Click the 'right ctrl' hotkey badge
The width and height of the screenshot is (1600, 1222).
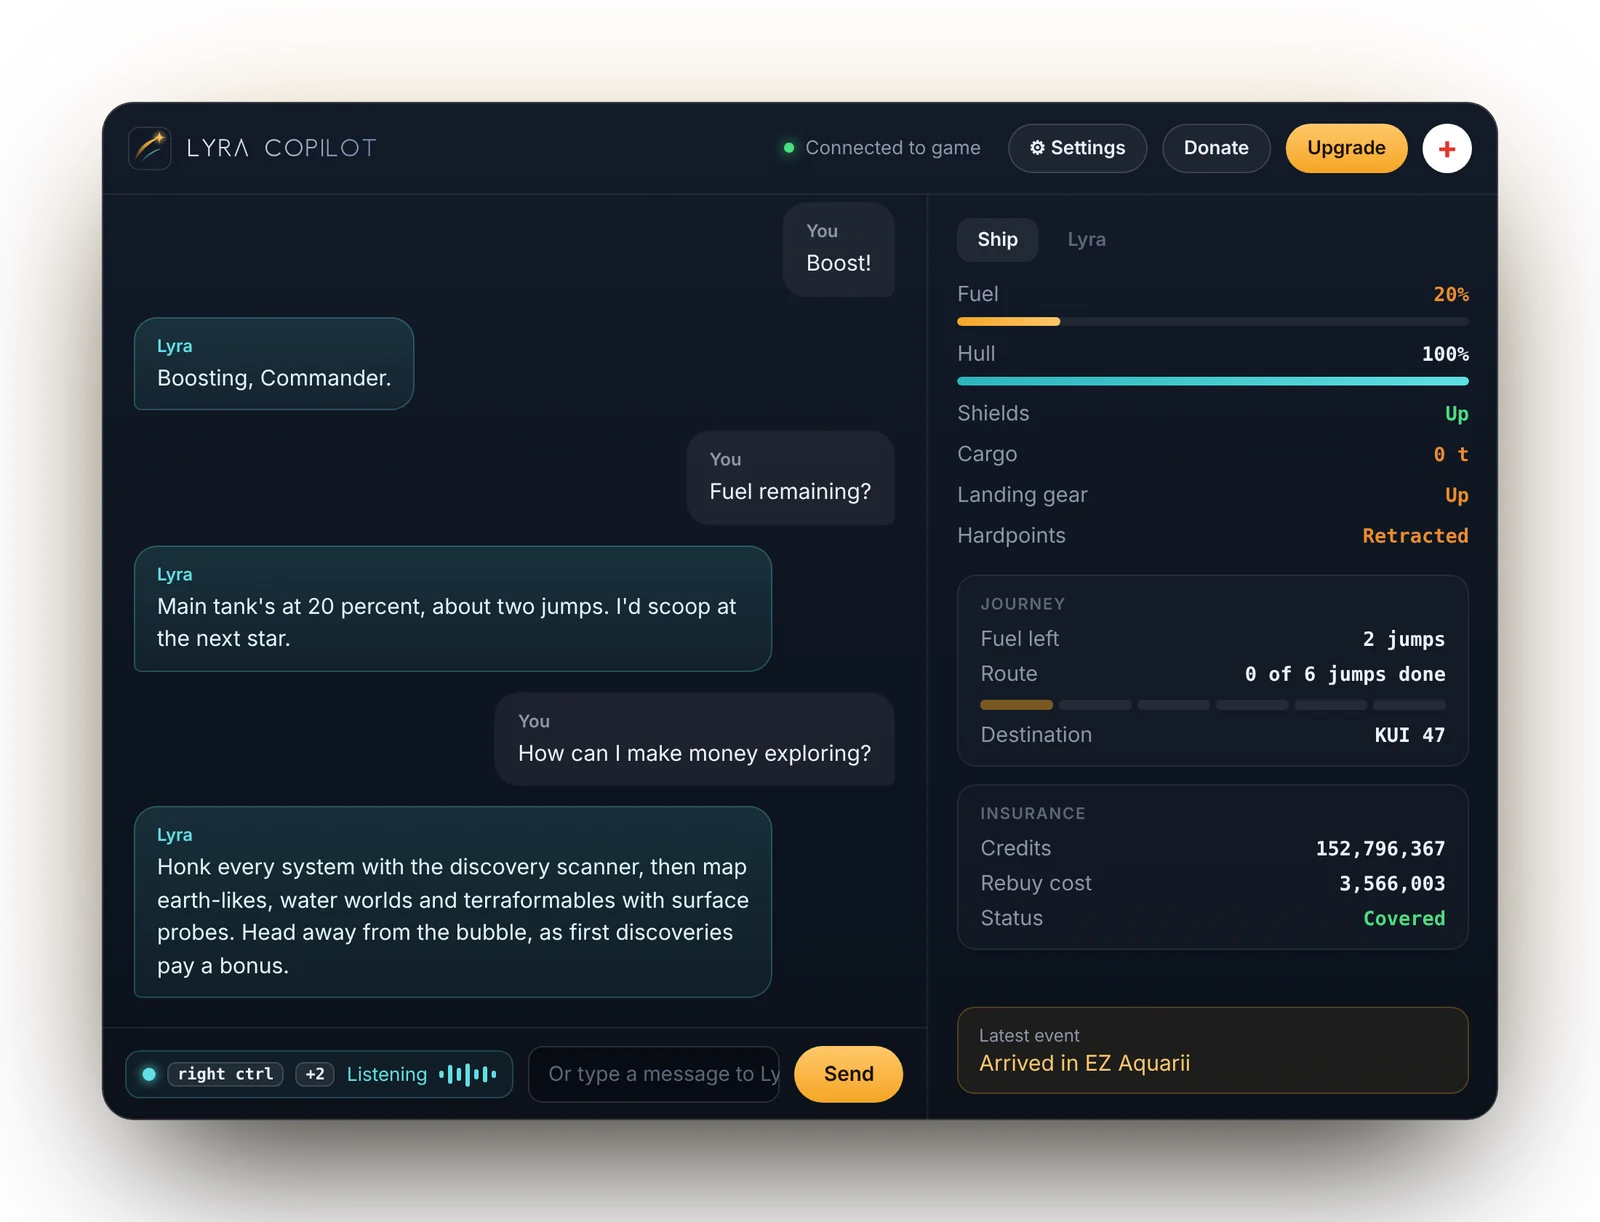coord(225,1074)
